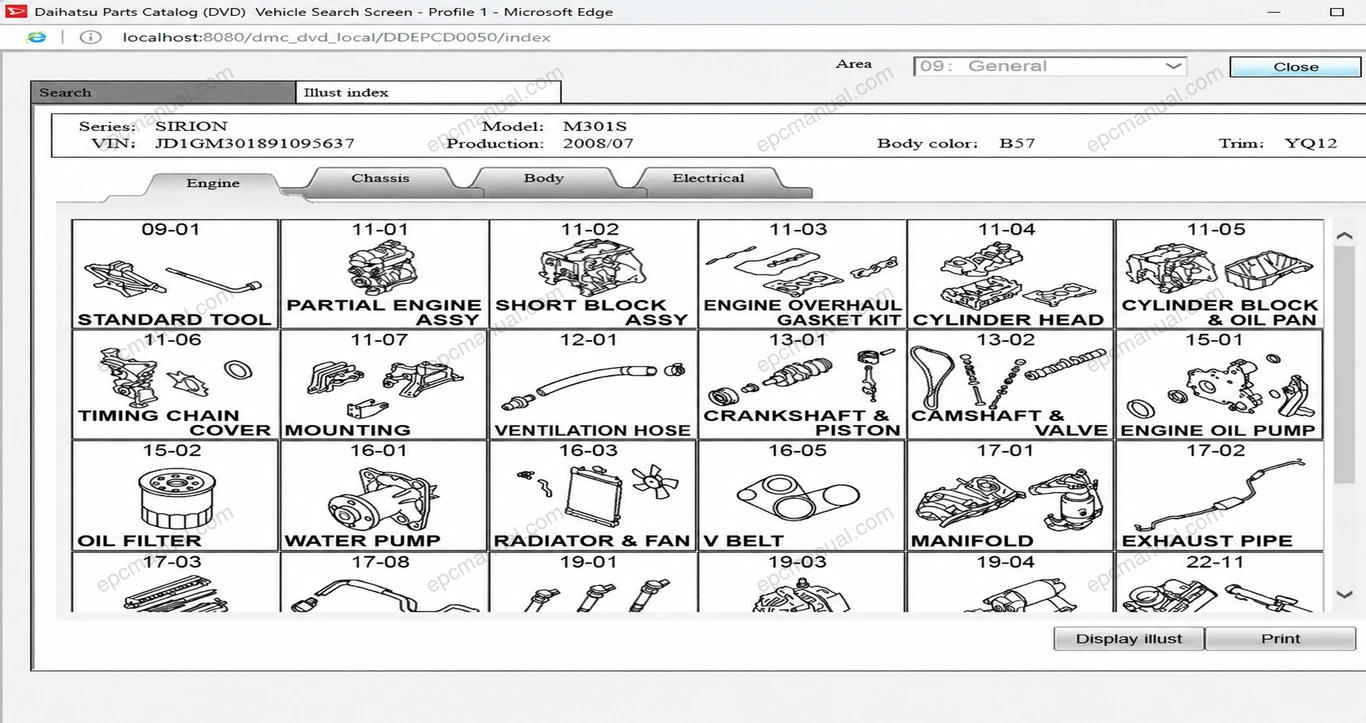Click the scroll down arrow of illustration list
Screen dimensions: 1366x723
point(1345,594)
